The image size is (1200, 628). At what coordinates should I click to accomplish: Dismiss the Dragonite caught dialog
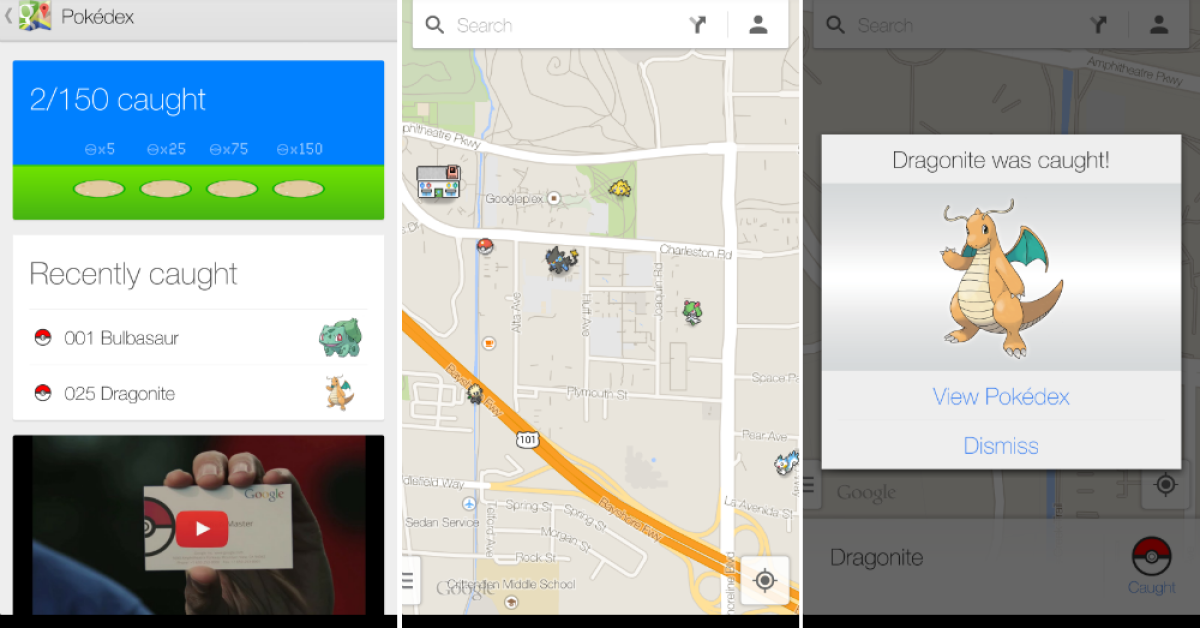[x=1001, y=446]
